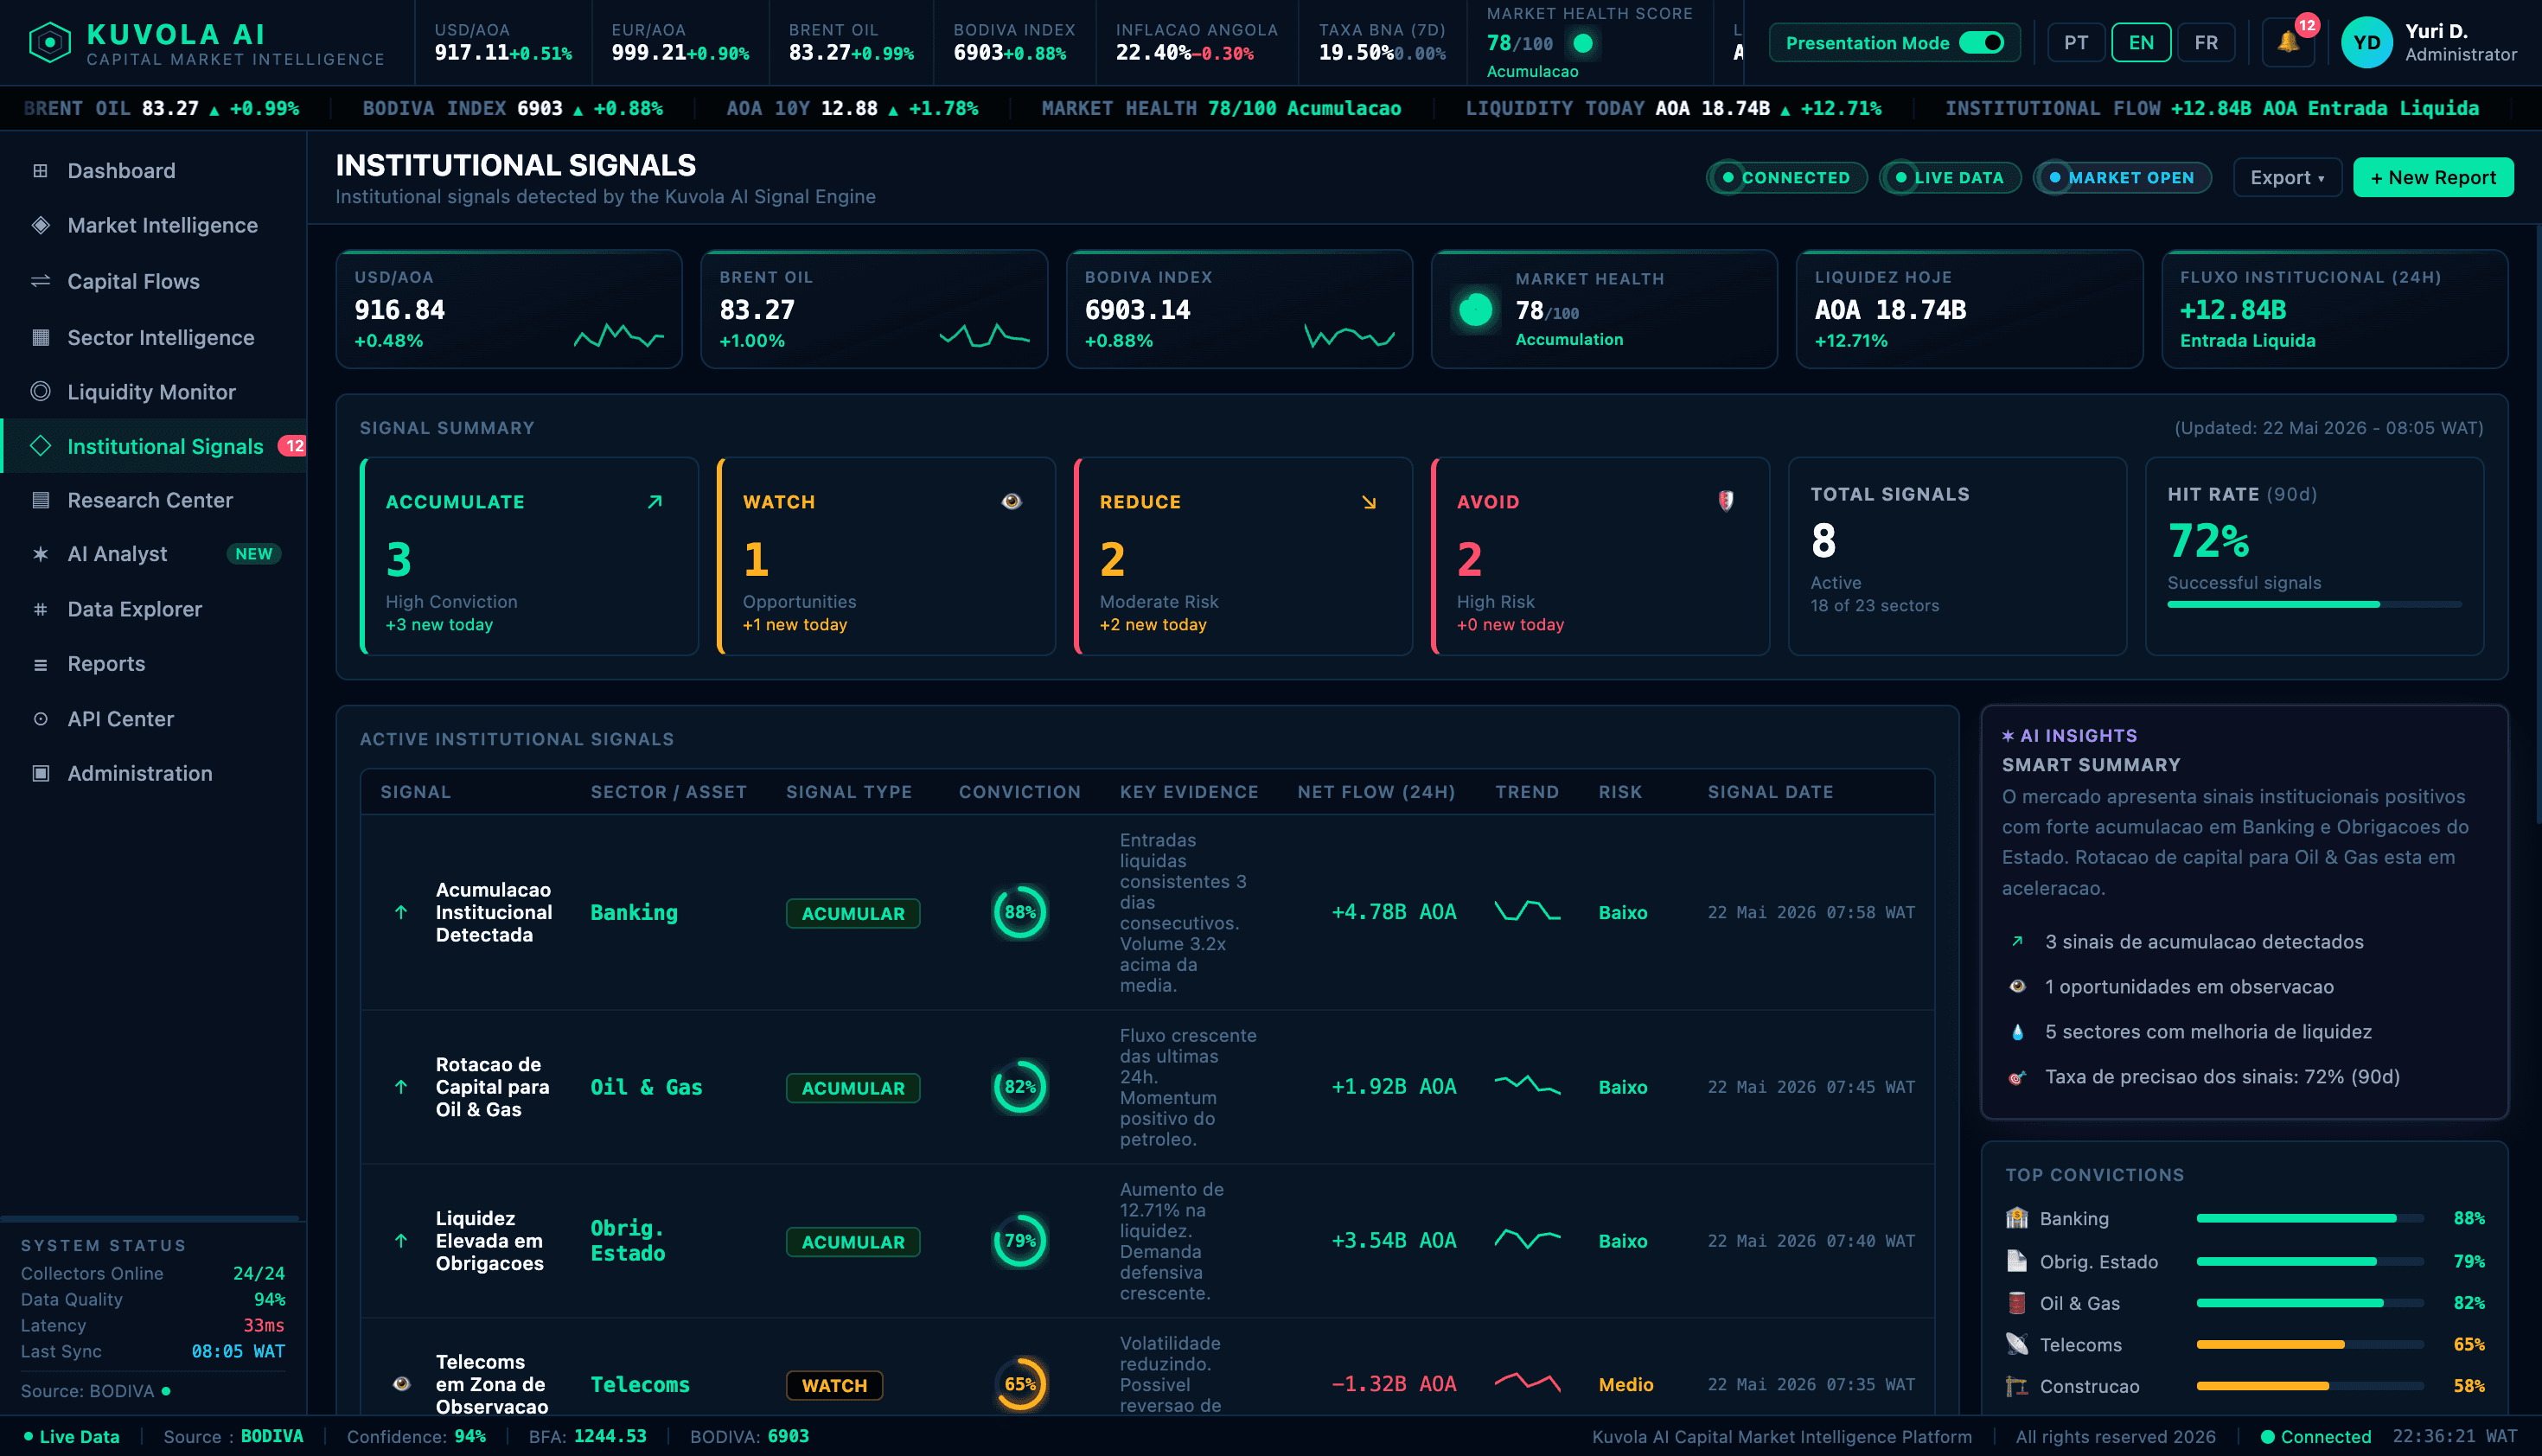Click the eye icon on Telecoms signal row
Image resolution: width=2542 pixels, height=1456 pixels.
click(x=401, y=1384)
